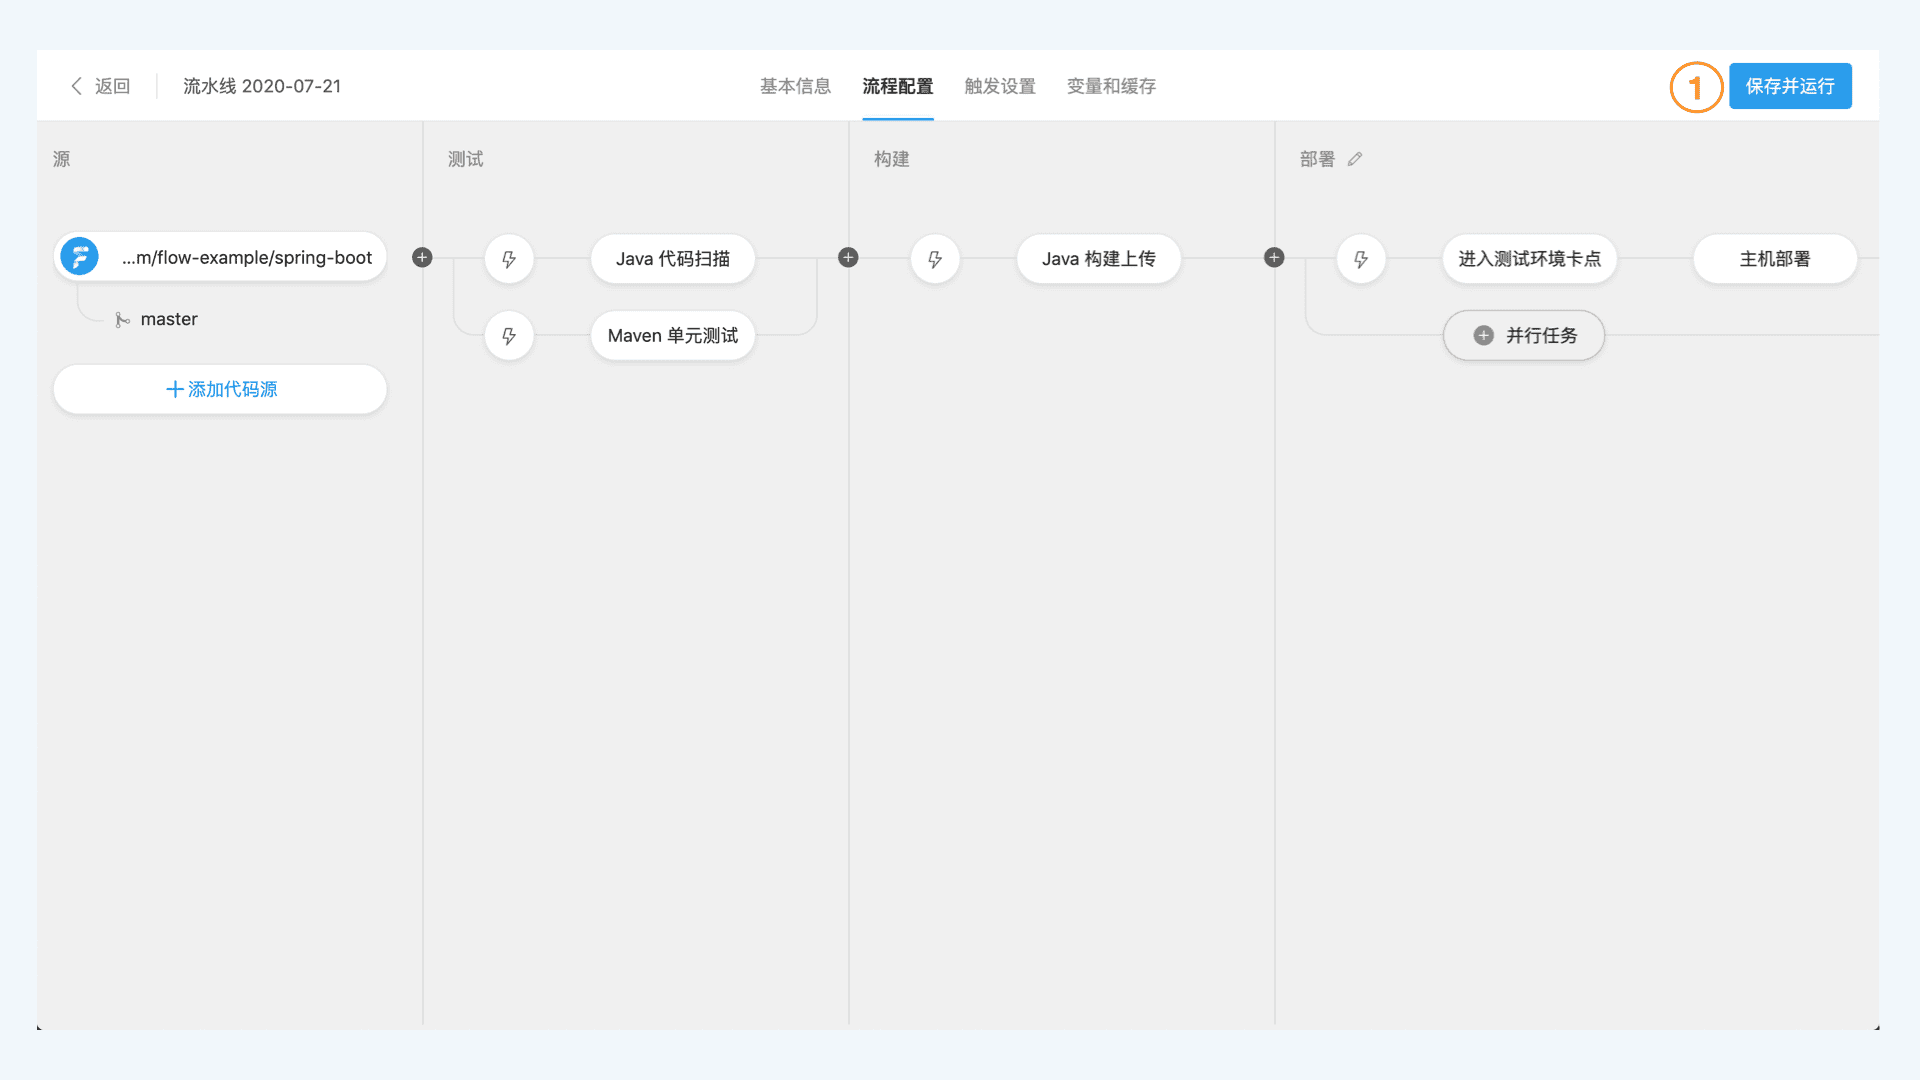The width and height of the screenshot is (1920, 1080).
Task: Open the 触发设置 tab
Action: click(1000, 86)
